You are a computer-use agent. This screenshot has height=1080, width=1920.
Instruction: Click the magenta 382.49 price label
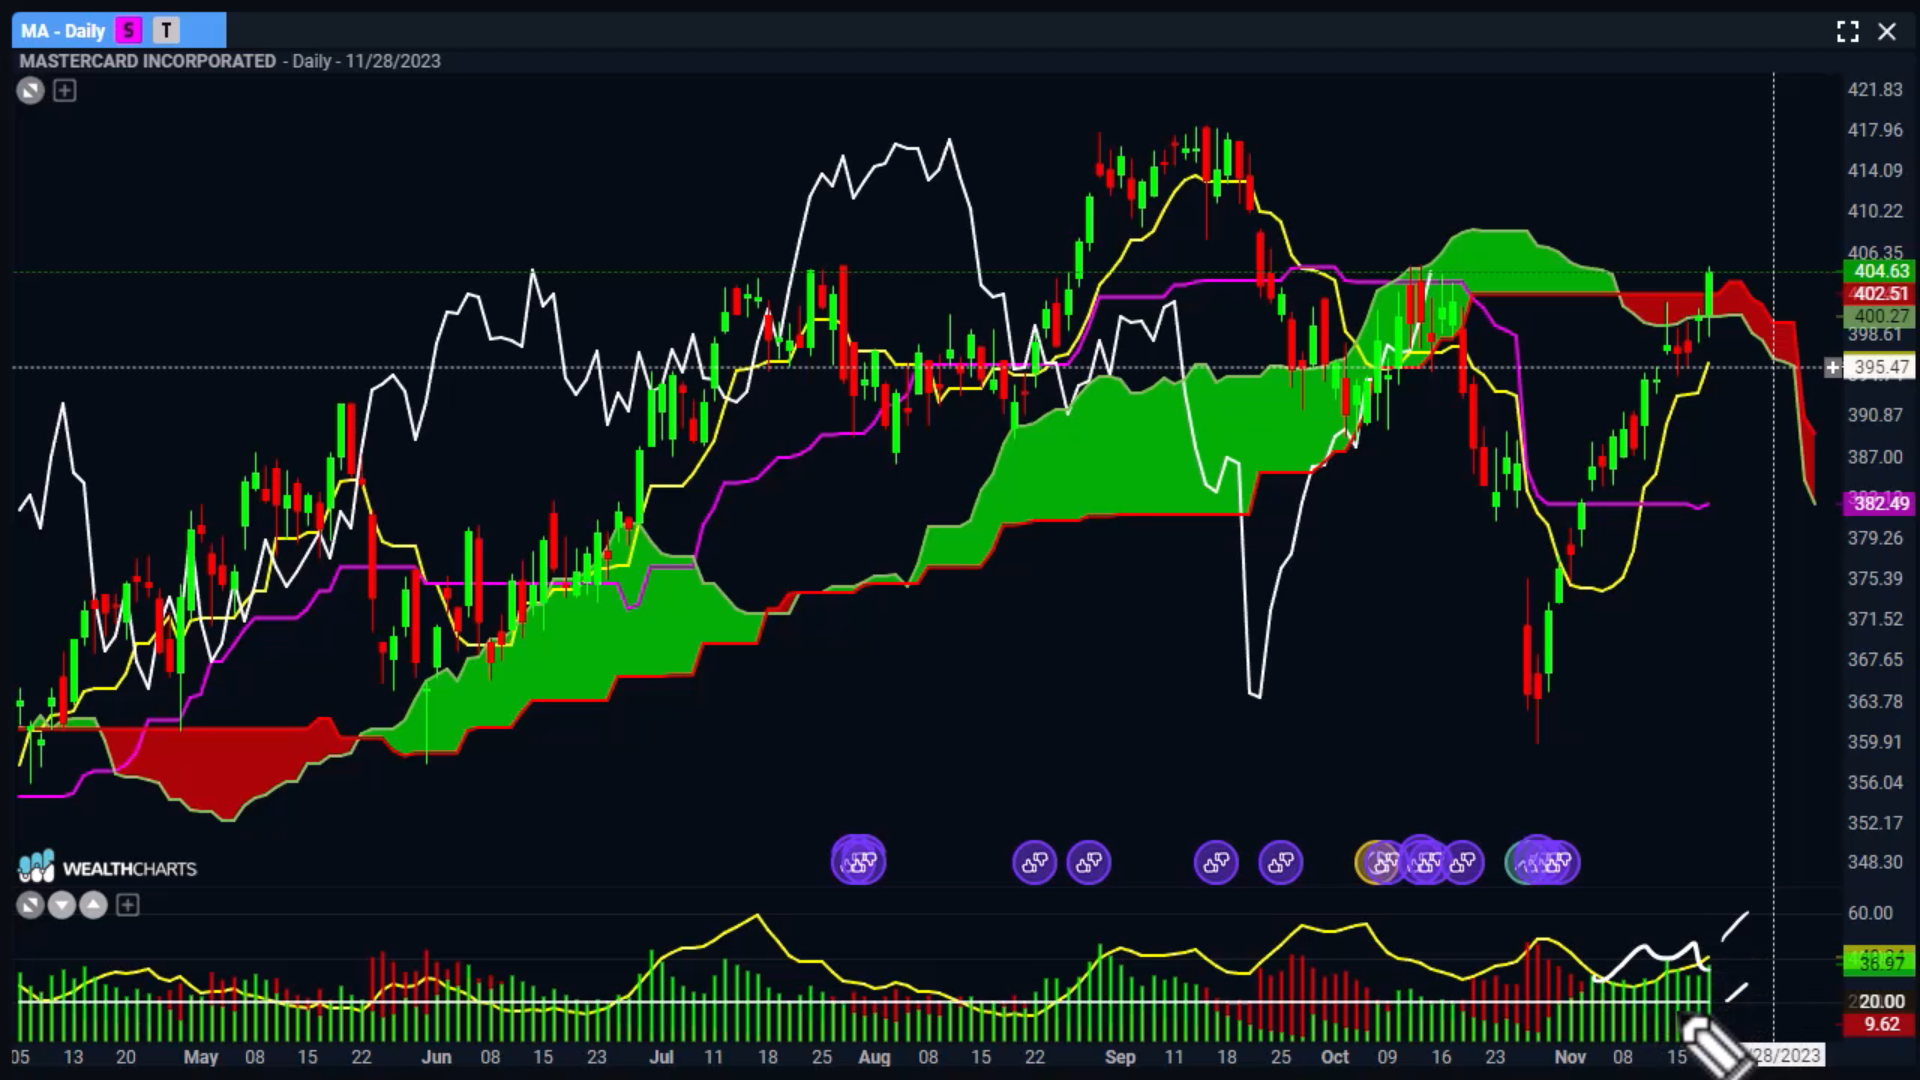[1879, 503]
